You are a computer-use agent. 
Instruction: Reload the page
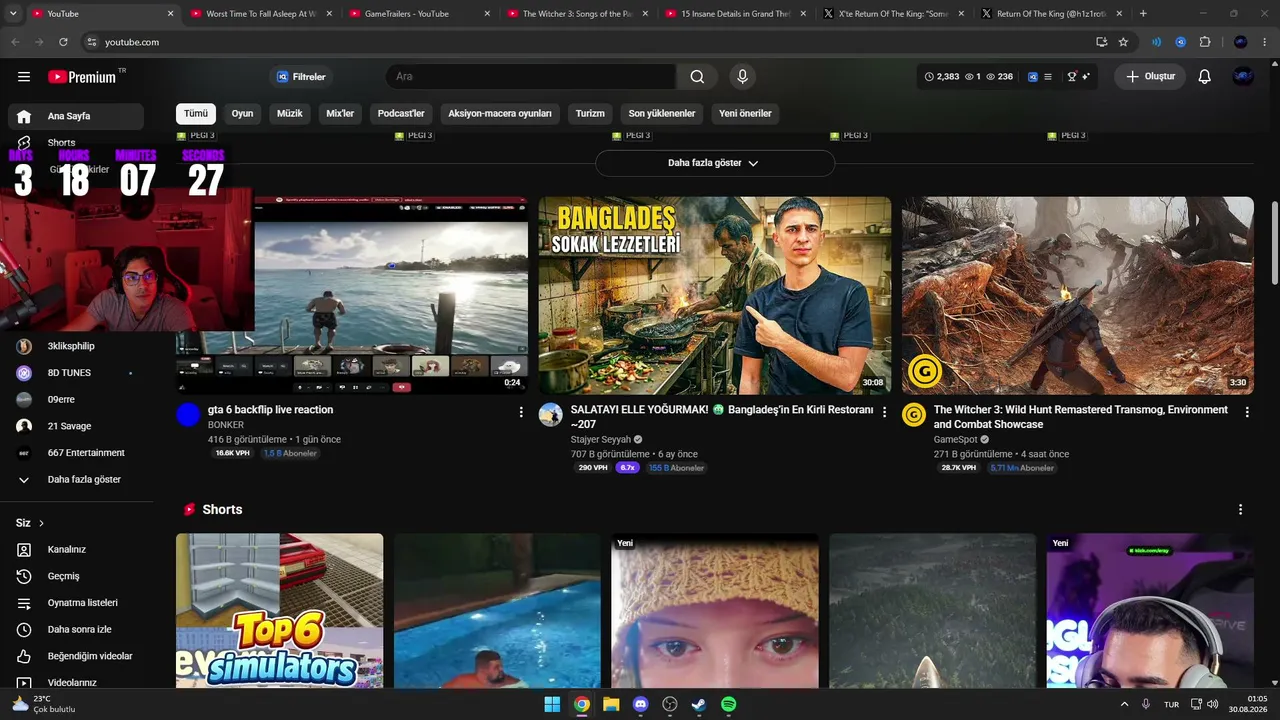63,42
